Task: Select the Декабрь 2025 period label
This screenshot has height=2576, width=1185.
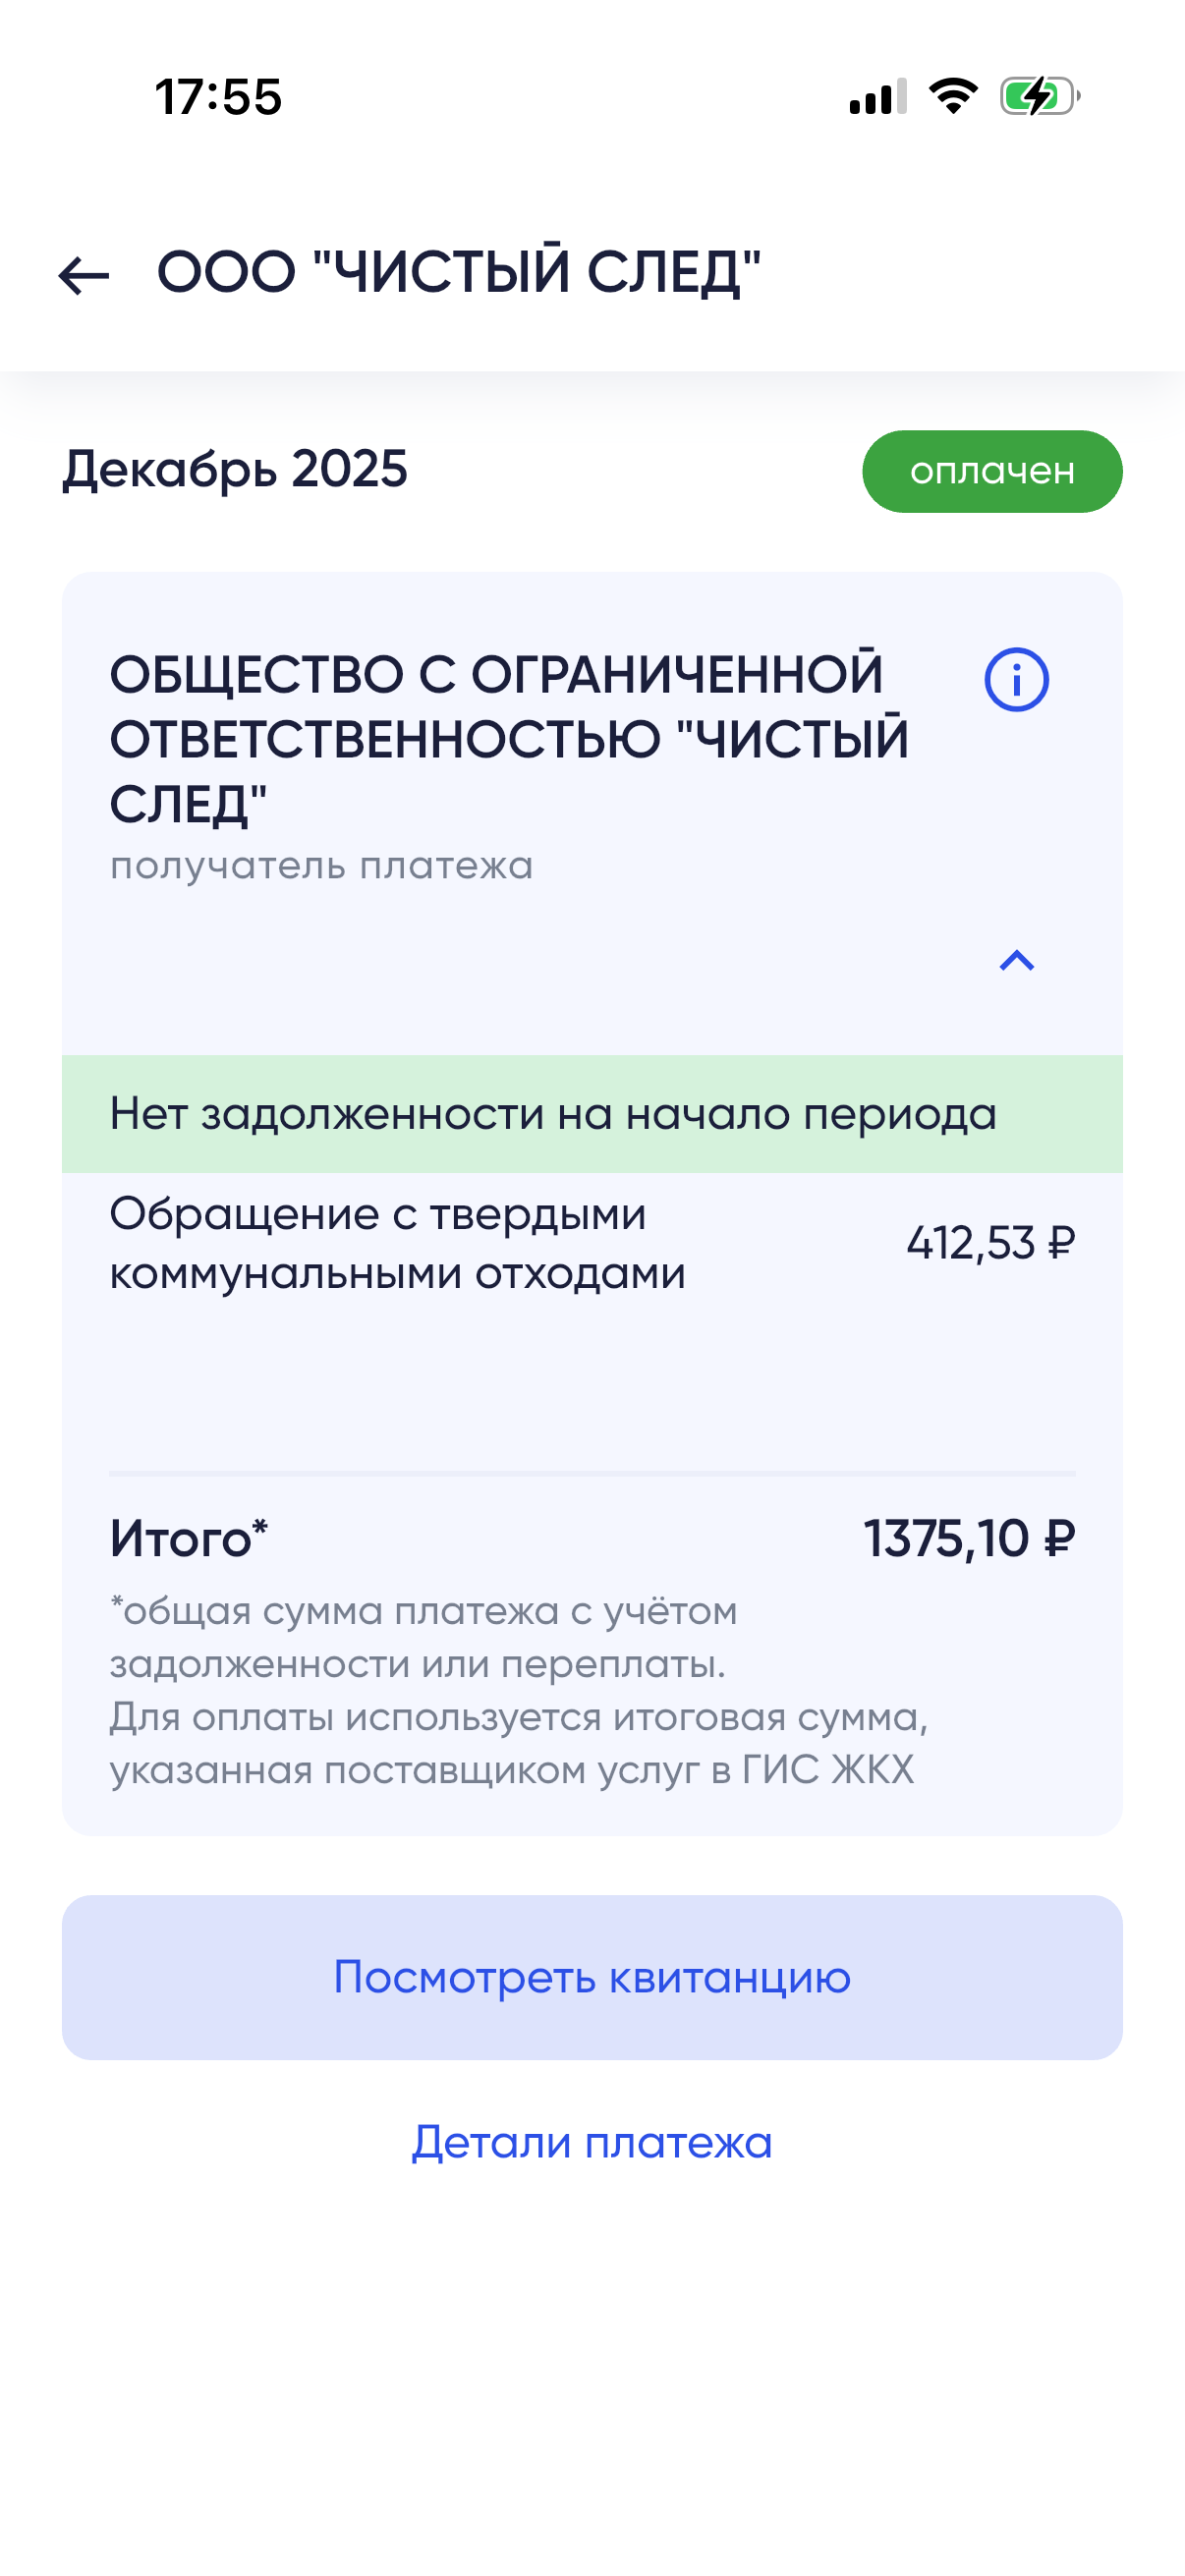Action: [x=235, y=469]
